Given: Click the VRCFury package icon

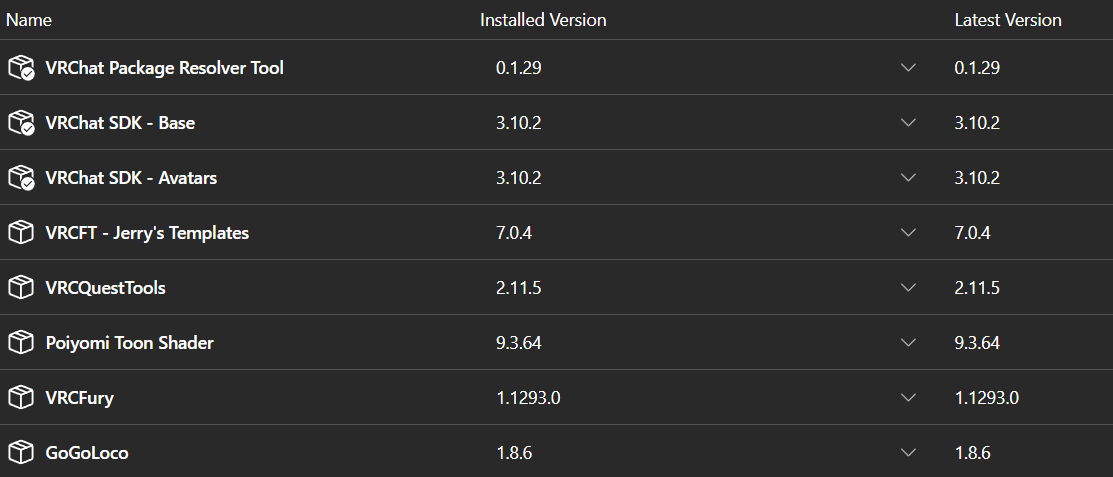Looking at the screenshot, I should point(21,398).
